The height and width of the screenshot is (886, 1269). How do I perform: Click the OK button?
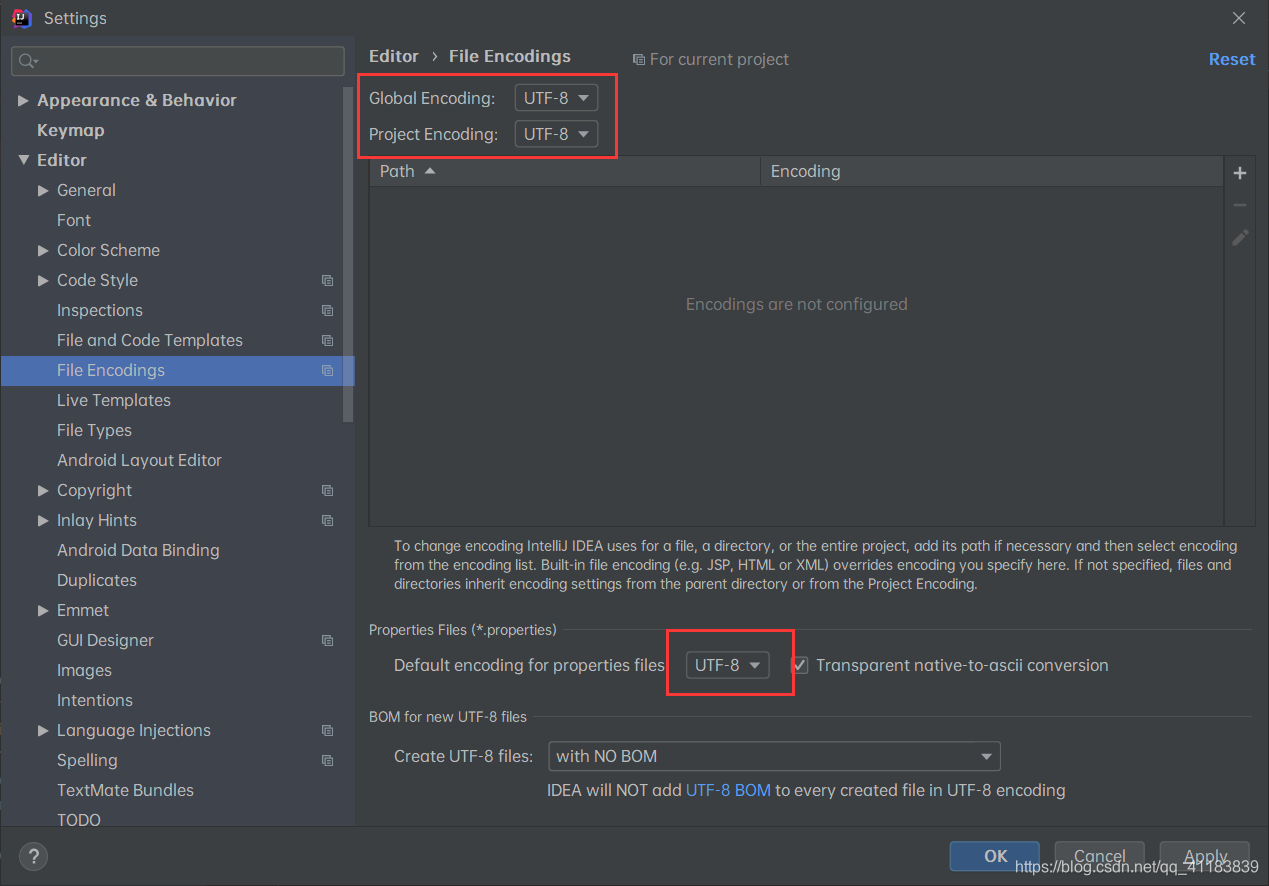pyautogui.click(x=996, y=856)
